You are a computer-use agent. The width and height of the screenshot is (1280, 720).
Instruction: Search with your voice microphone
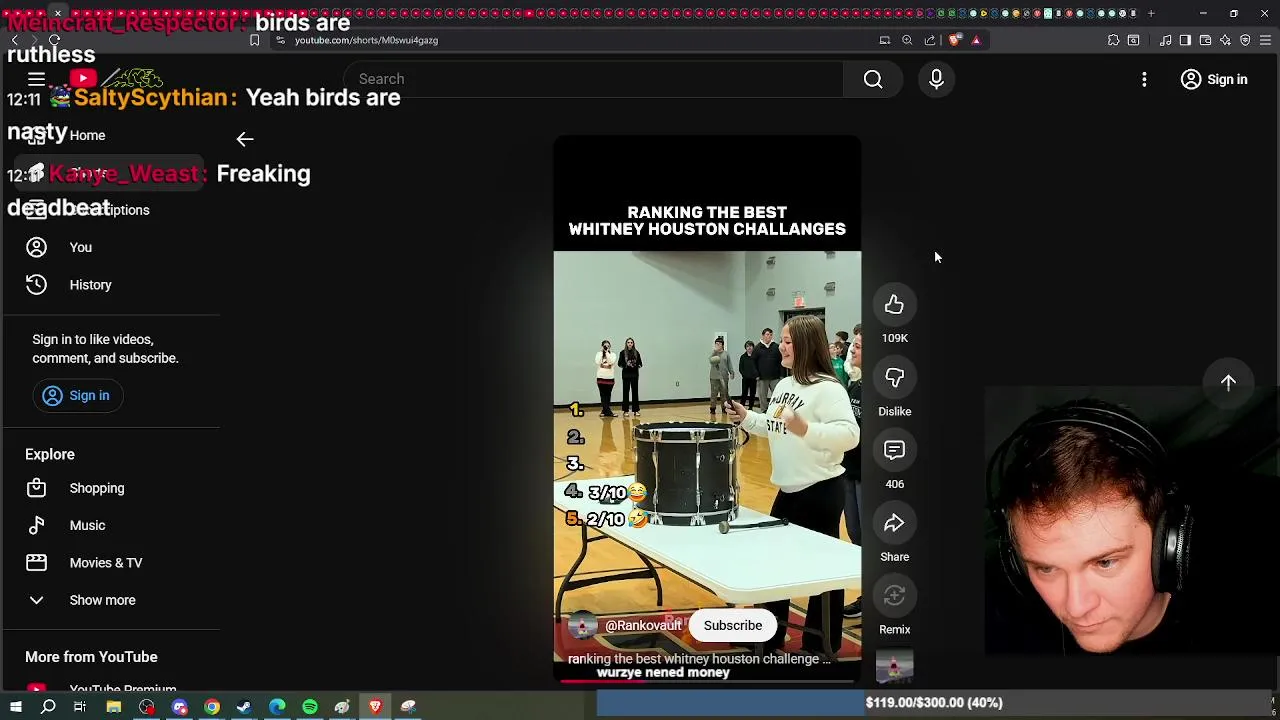937,79
